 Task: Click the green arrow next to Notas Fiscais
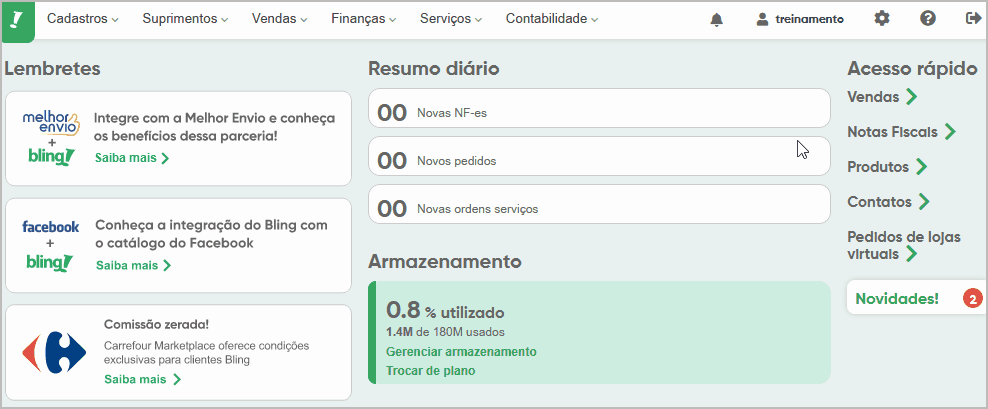point(950,132)
